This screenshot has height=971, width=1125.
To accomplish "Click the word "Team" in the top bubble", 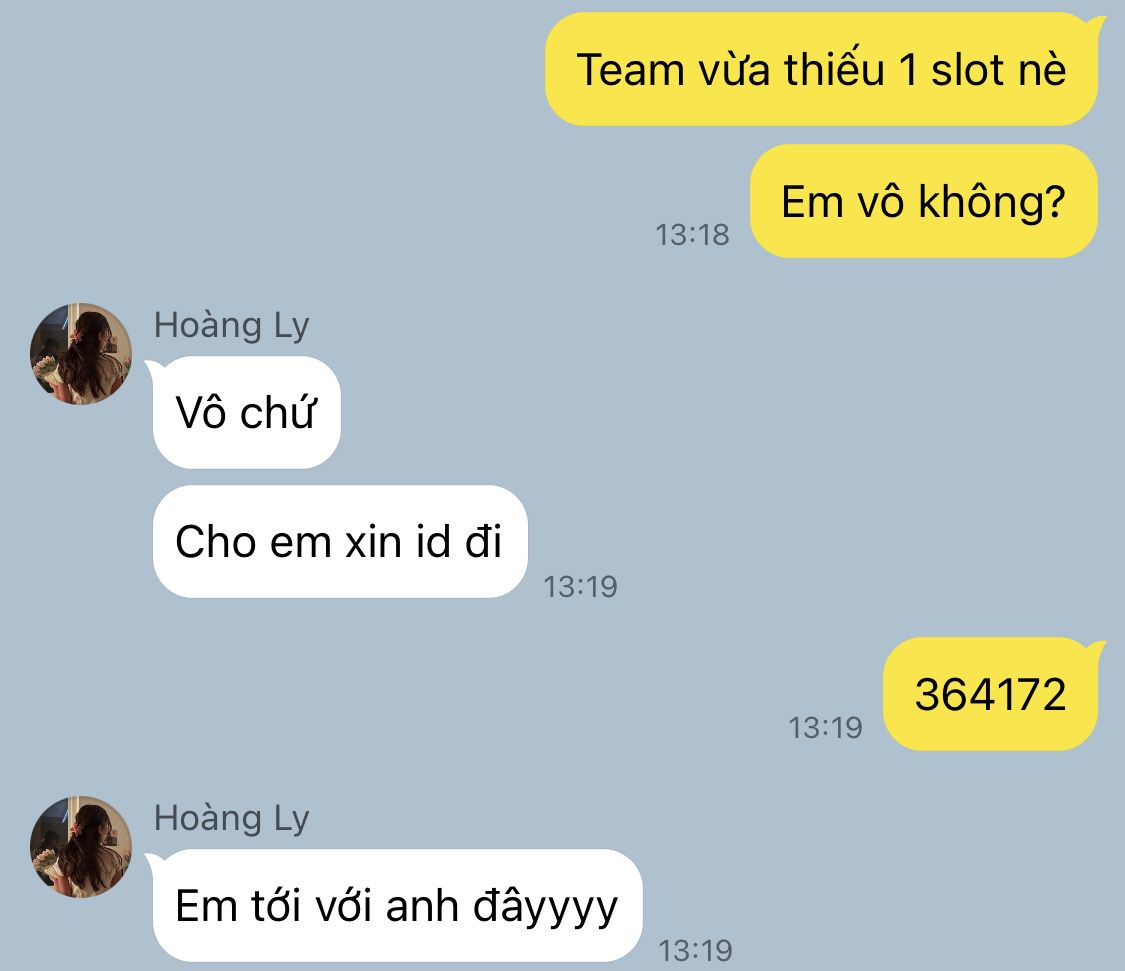I will coord(631,70).
